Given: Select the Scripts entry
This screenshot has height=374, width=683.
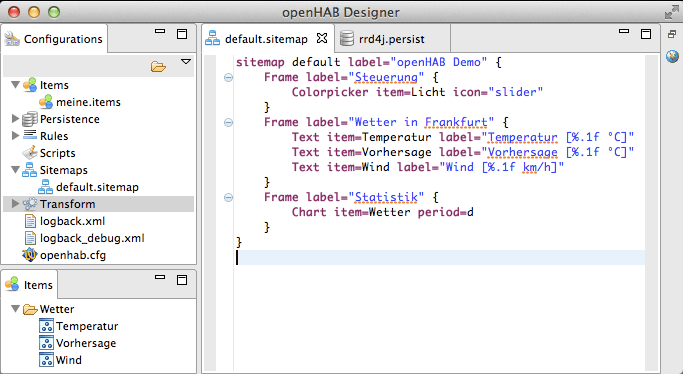Looking at the screenshot, I should pyautogui.click(x=57, y=153).
